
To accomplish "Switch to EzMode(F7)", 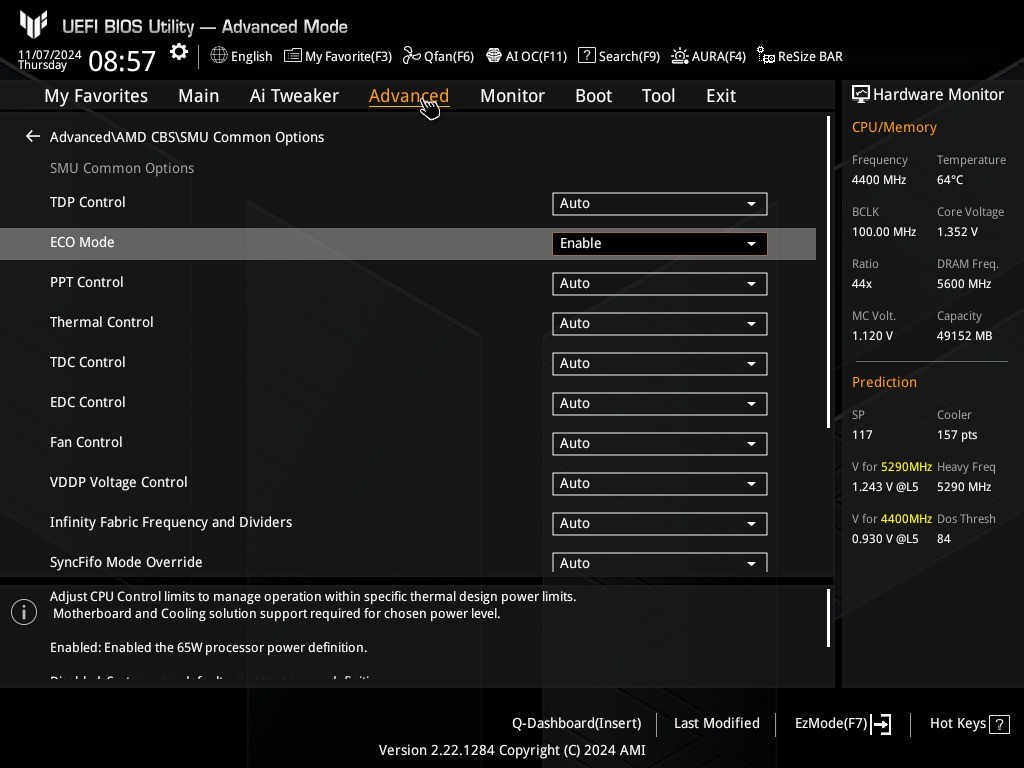I will coord(842,724).
